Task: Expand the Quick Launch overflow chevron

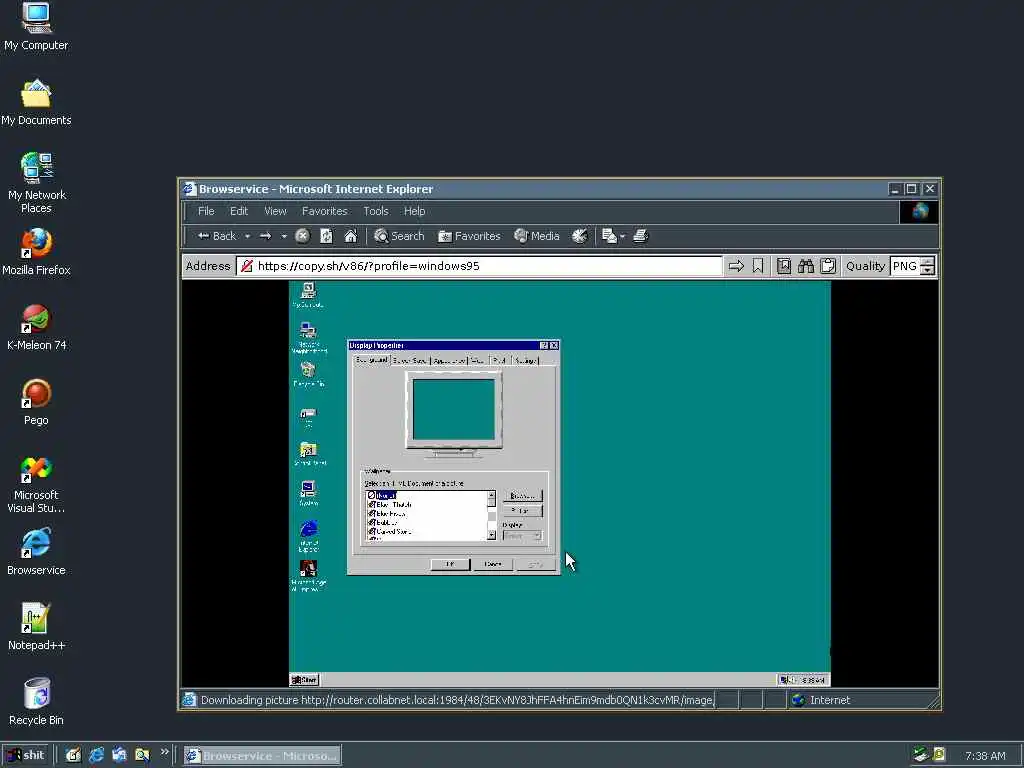Action: [x=165, y=752]
